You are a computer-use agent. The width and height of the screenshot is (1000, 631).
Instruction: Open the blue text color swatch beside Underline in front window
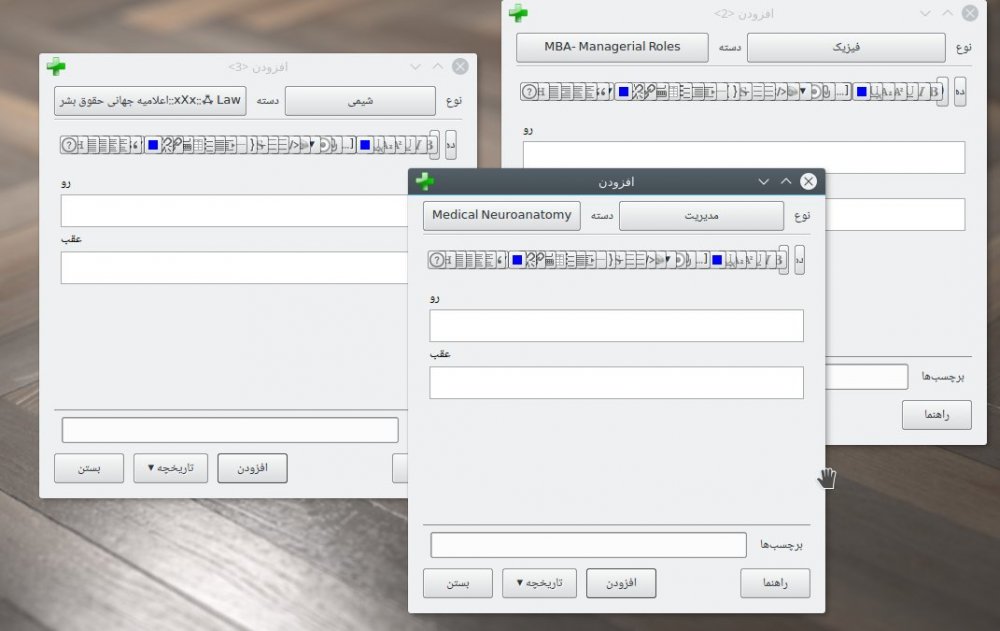pos(717,260)
